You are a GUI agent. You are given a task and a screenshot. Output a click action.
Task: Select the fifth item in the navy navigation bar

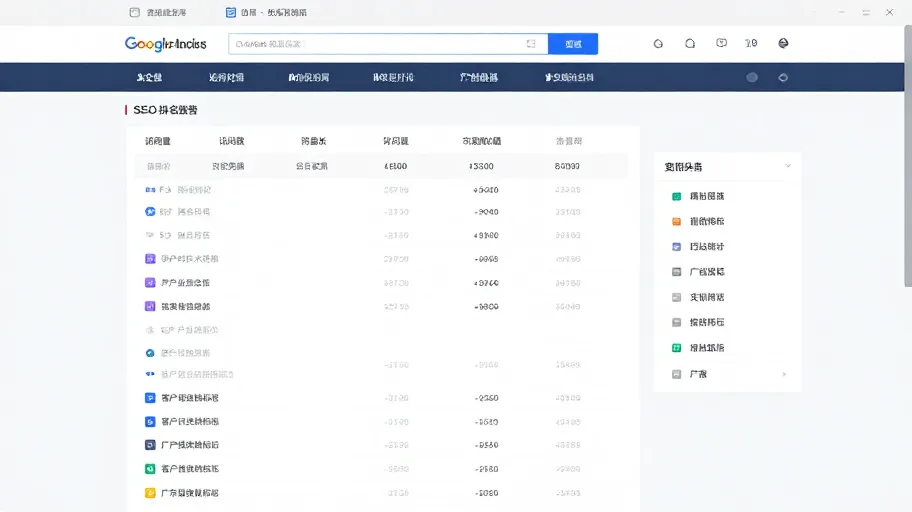479,77
